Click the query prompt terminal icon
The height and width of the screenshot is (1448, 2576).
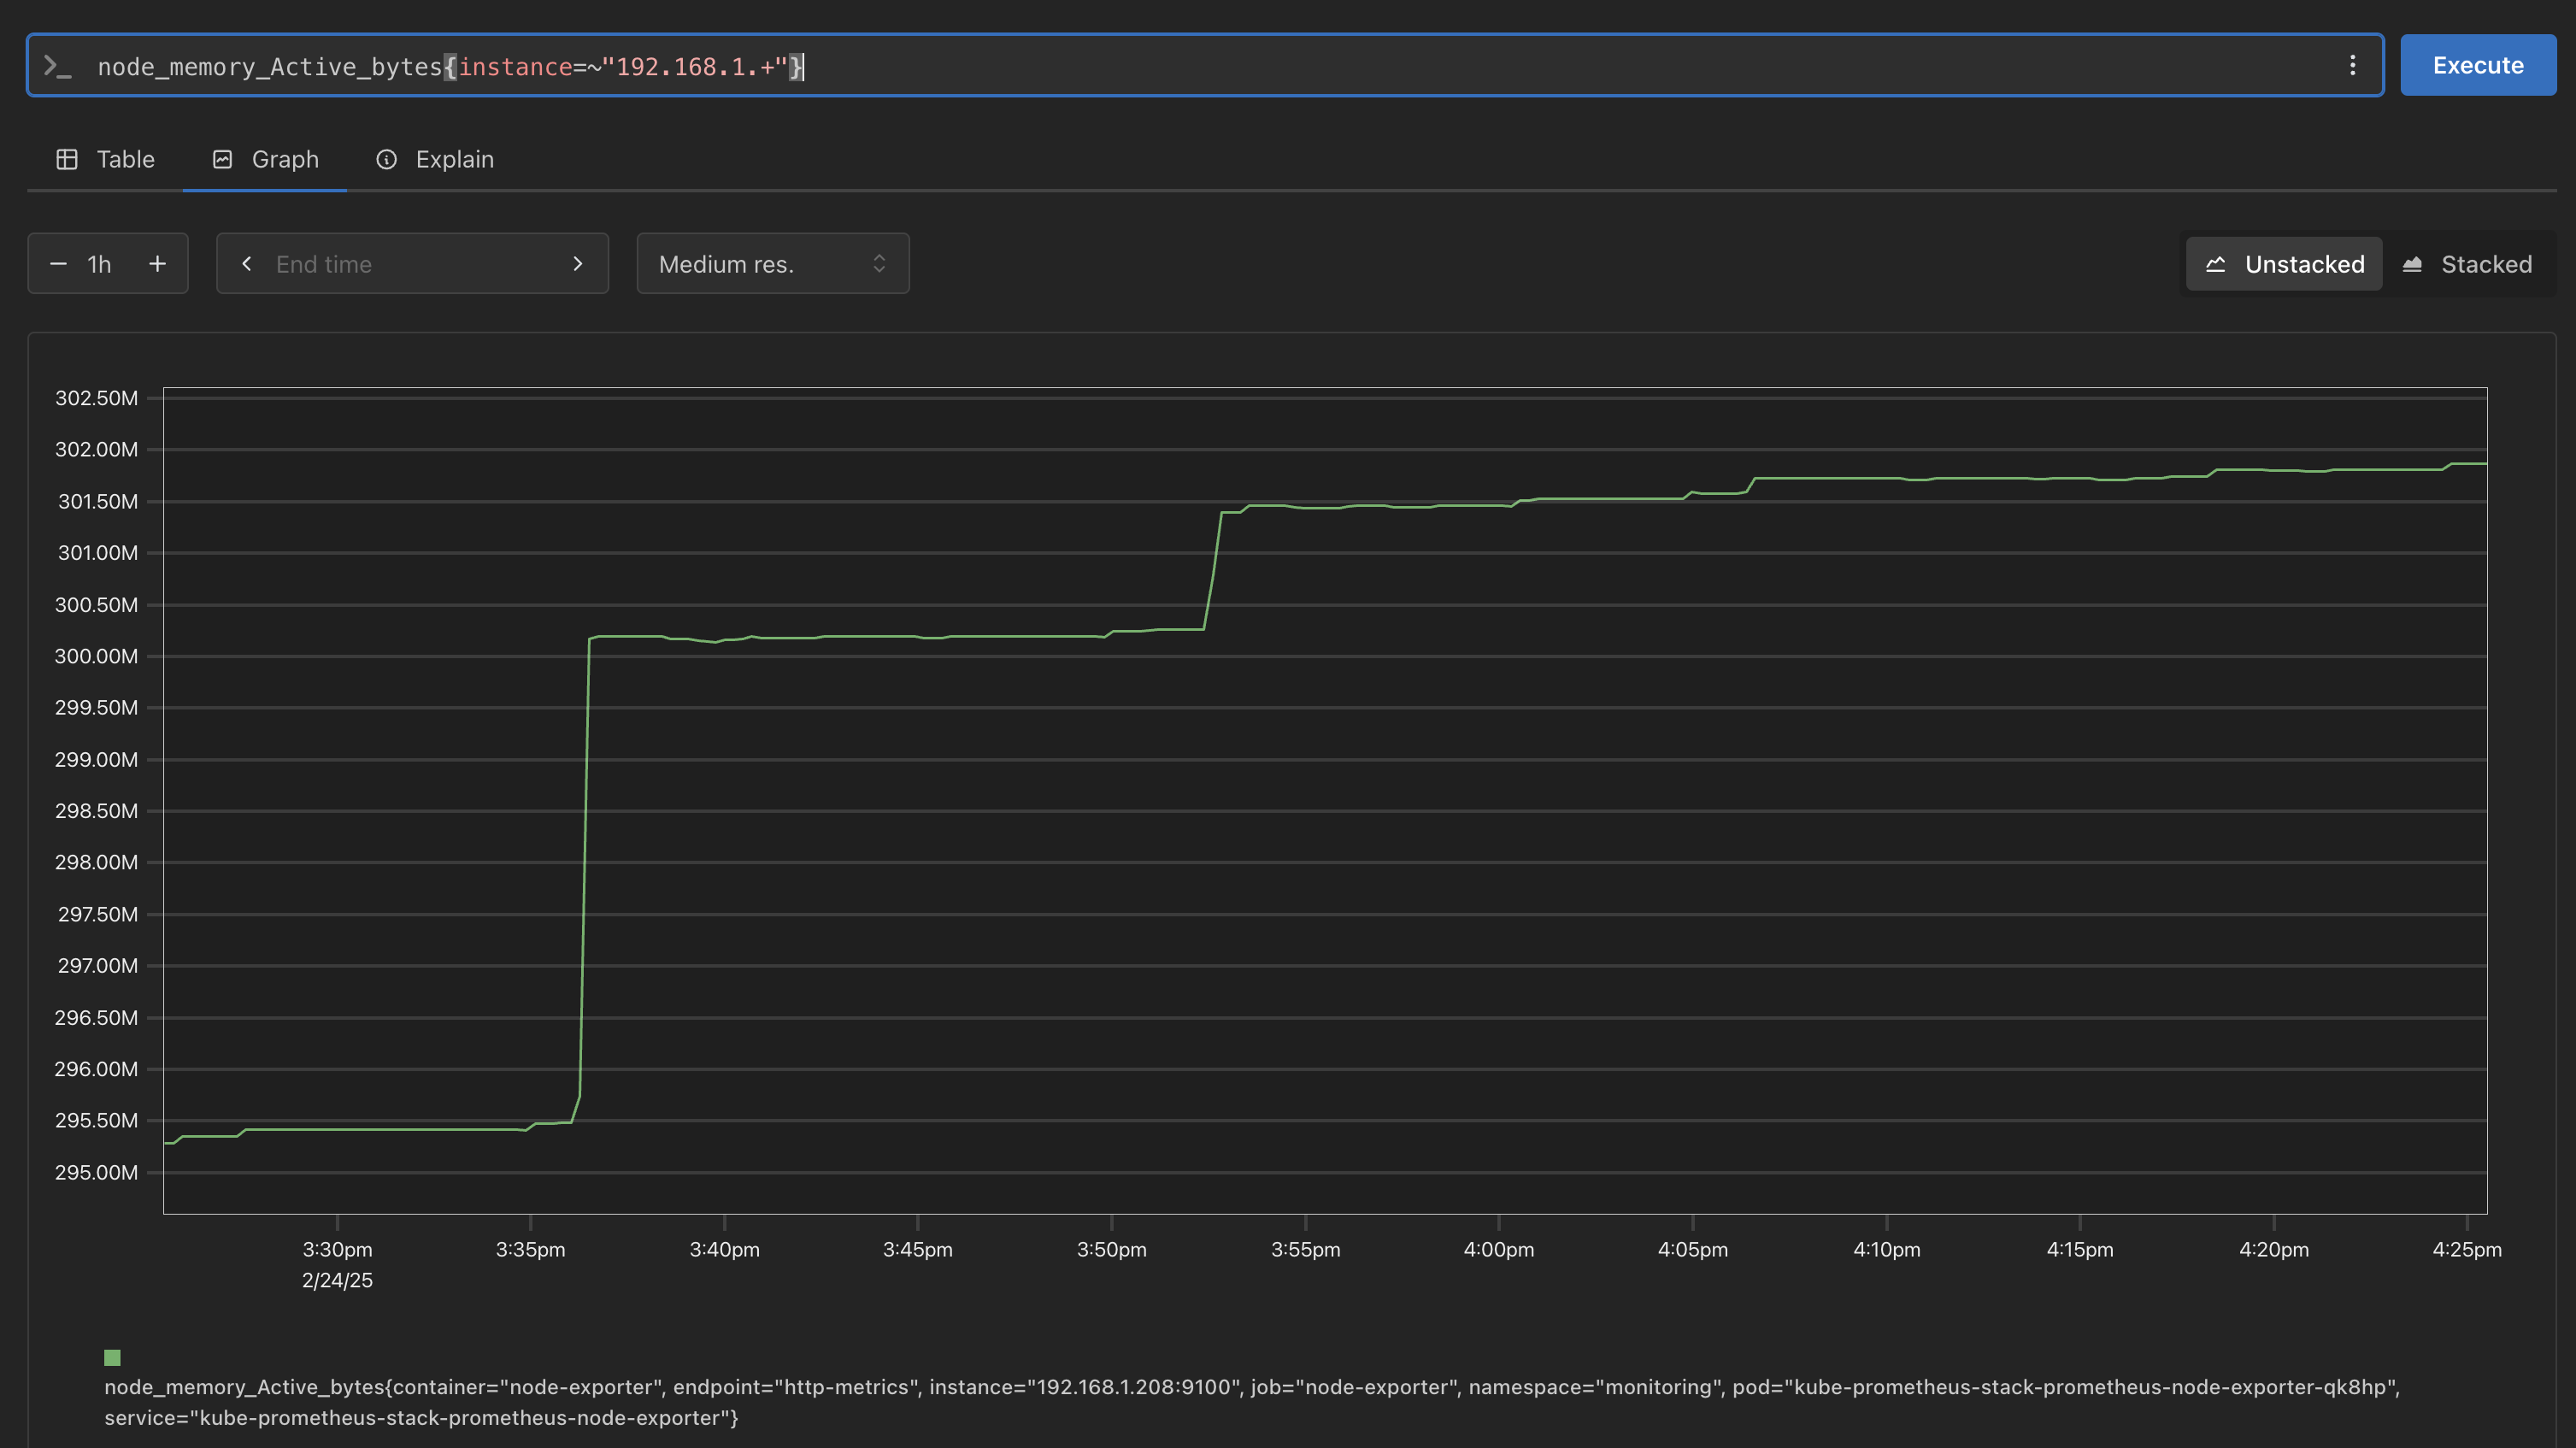(57, 66)
